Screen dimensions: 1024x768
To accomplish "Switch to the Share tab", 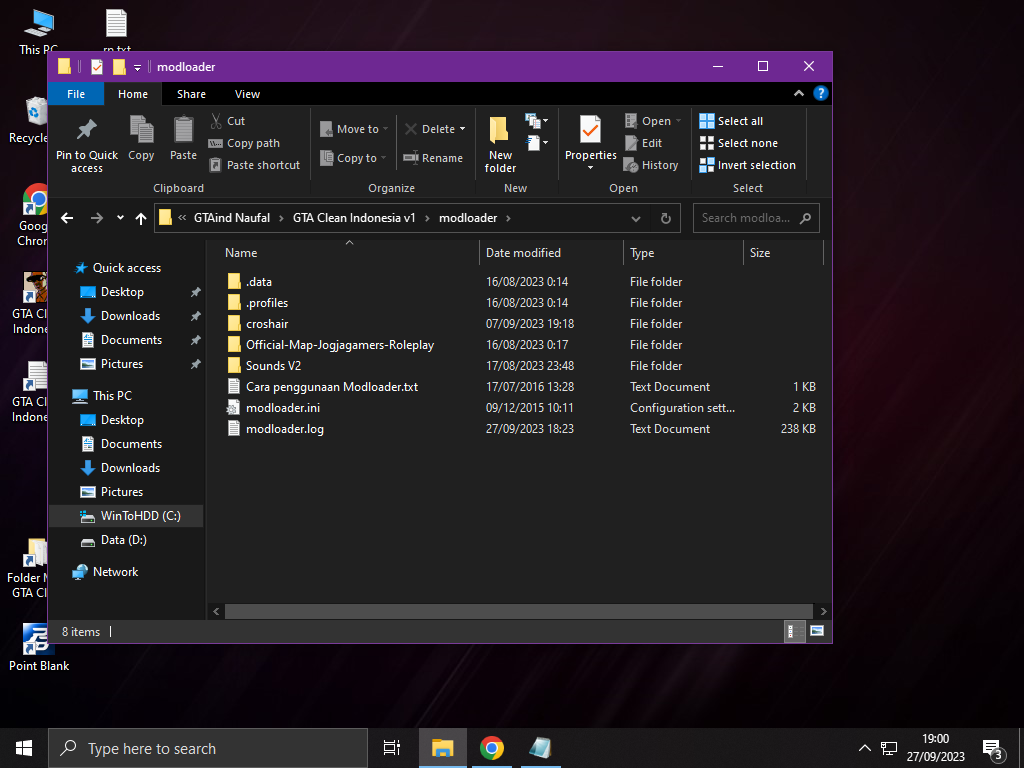I will pyautogui.click(x=191, y=94).
